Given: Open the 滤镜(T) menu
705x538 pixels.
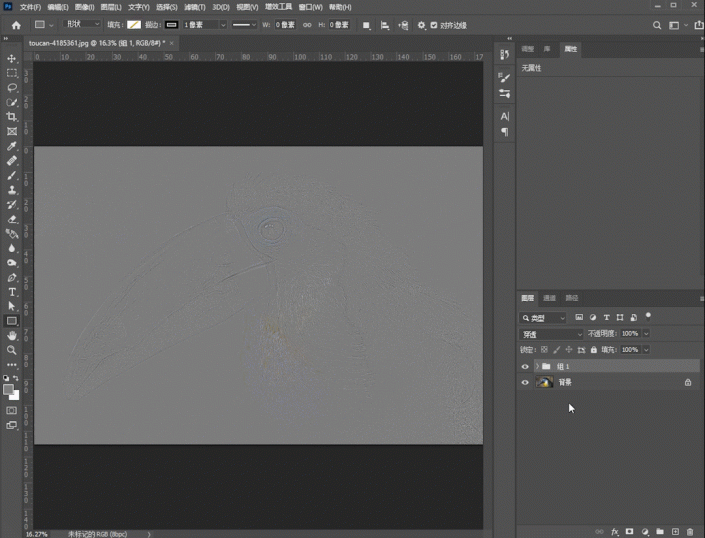Looking at the screenshot, I should tap(194, 7).
